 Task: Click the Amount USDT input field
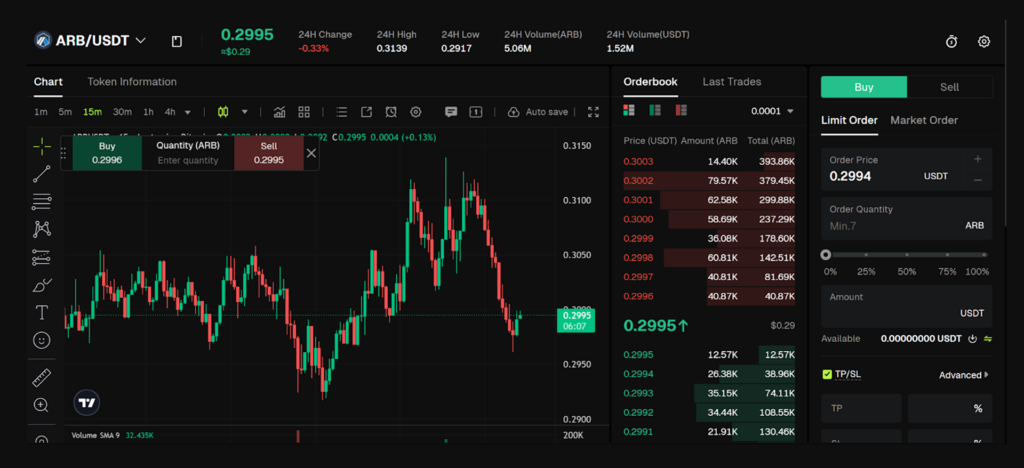point(906,306)
